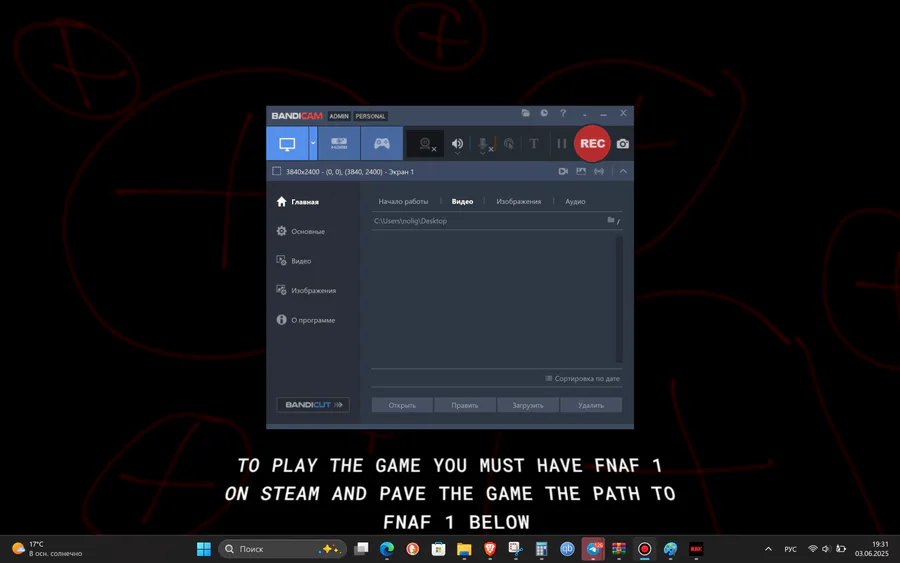Select HDMI device recording mode
900x563 pixels.
pyautogui.click(x=339, y=143)
